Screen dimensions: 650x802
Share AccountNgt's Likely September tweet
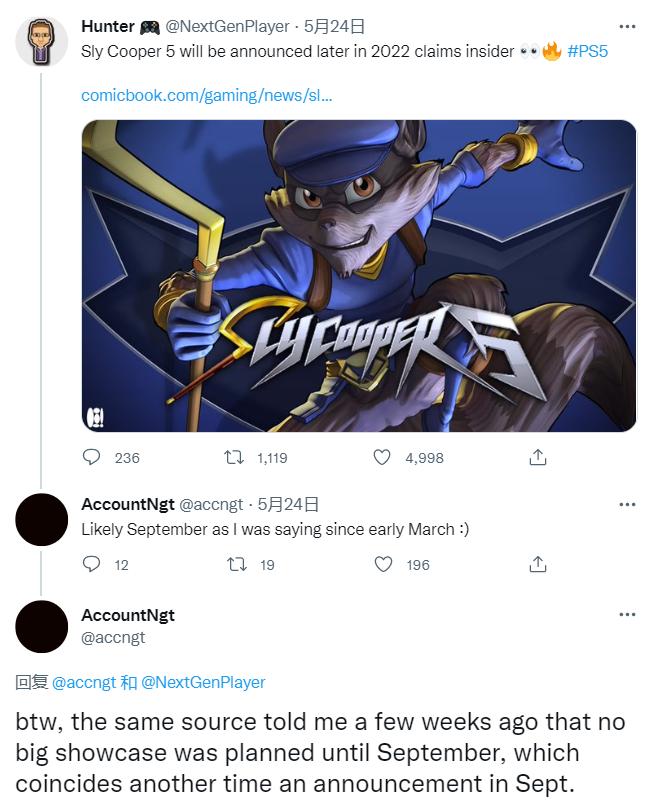click(537, 564)
